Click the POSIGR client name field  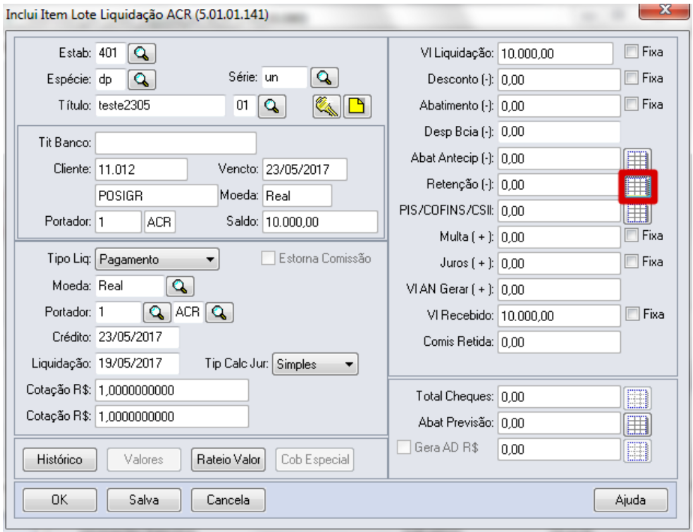pyautogui.click(x=156, y=196)
